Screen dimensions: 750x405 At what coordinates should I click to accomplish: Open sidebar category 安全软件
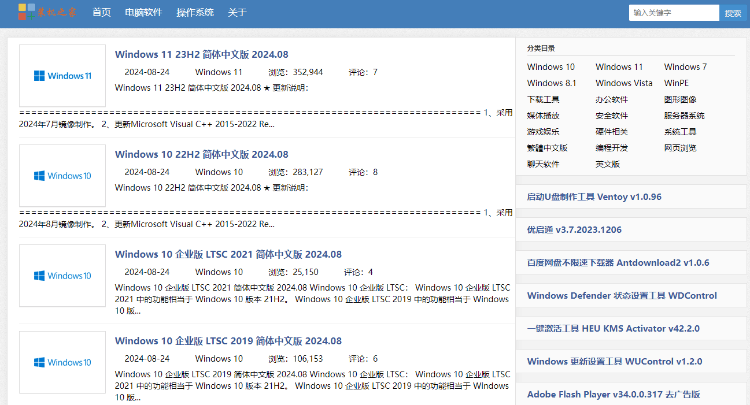[611, 116]
